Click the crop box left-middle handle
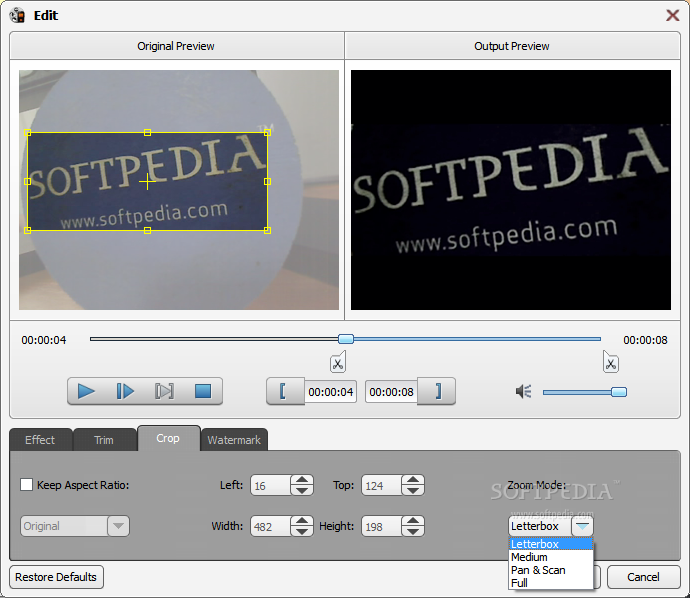 [x=28, y=181]
